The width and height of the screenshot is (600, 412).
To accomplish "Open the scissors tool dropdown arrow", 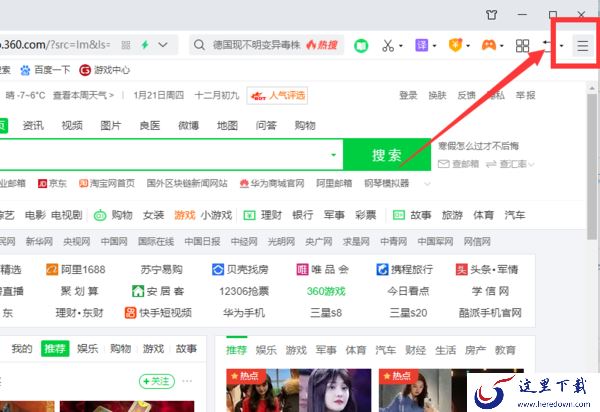I will tap(401, 46).
